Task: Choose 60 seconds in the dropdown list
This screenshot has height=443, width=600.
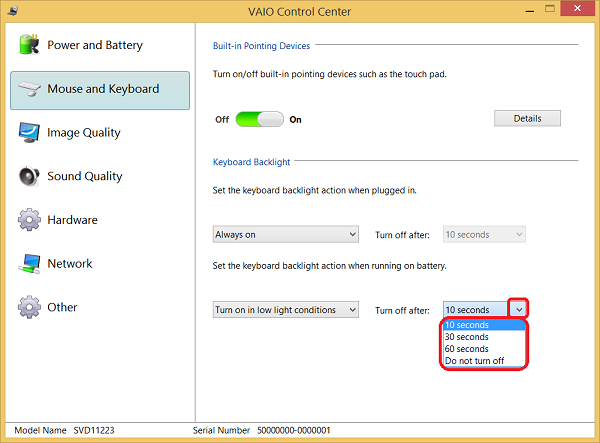Action: (484, 349)
